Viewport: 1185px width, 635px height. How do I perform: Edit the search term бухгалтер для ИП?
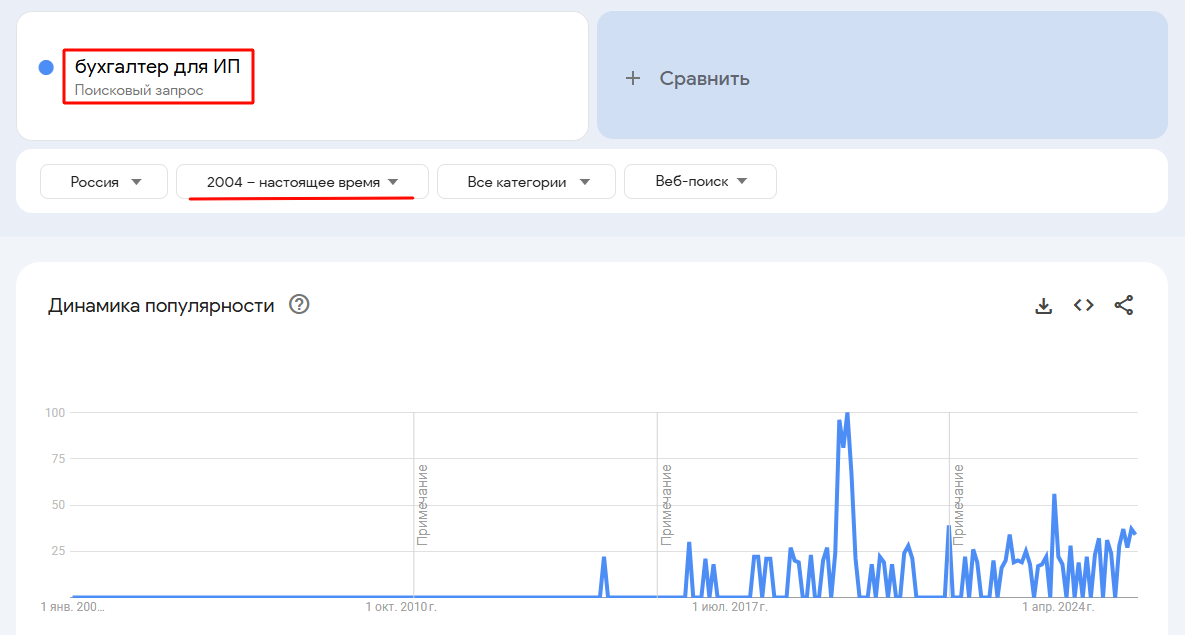click(157, 67)
